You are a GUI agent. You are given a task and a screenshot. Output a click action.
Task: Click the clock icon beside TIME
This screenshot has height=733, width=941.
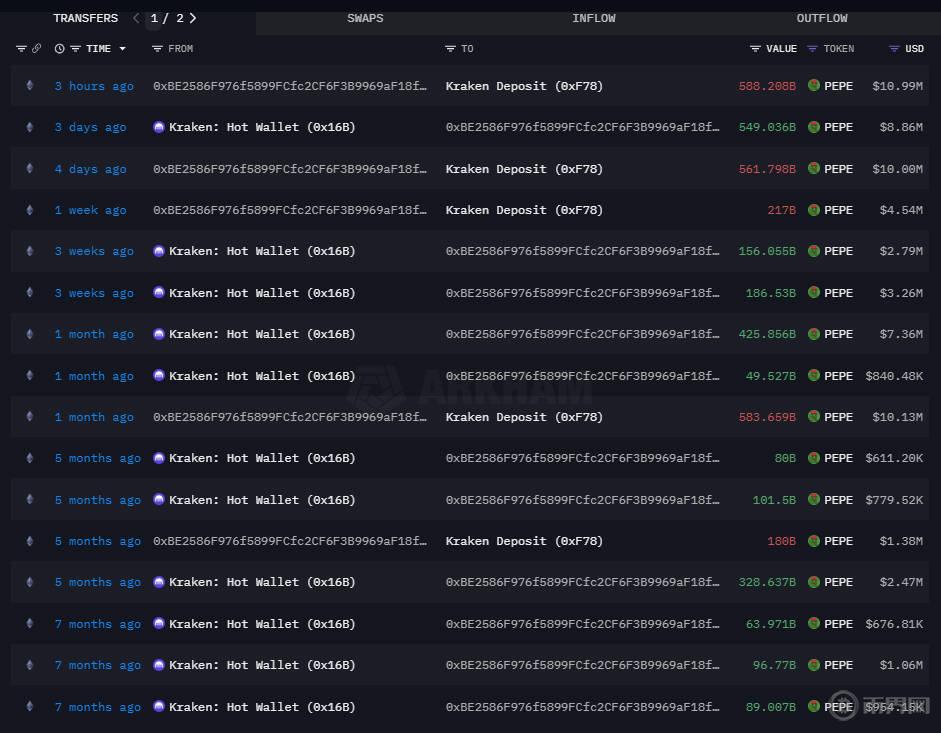click(60, 49)
